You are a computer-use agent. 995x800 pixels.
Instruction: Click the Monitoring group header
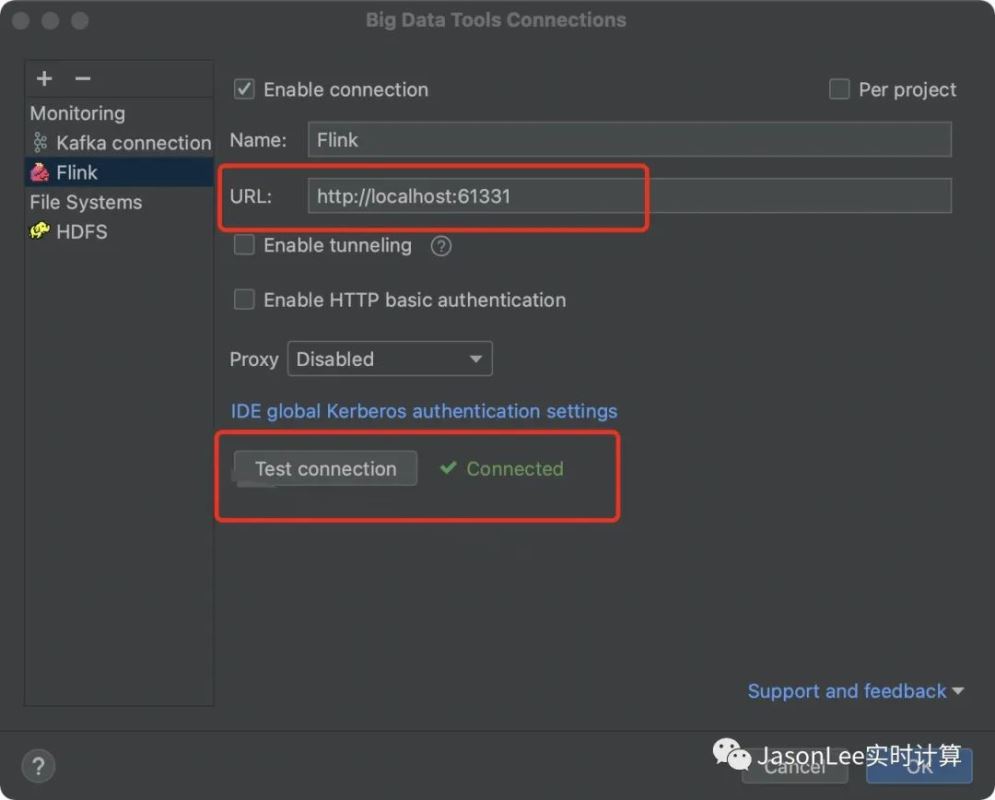pyautogui.click(x=77, y=114)
